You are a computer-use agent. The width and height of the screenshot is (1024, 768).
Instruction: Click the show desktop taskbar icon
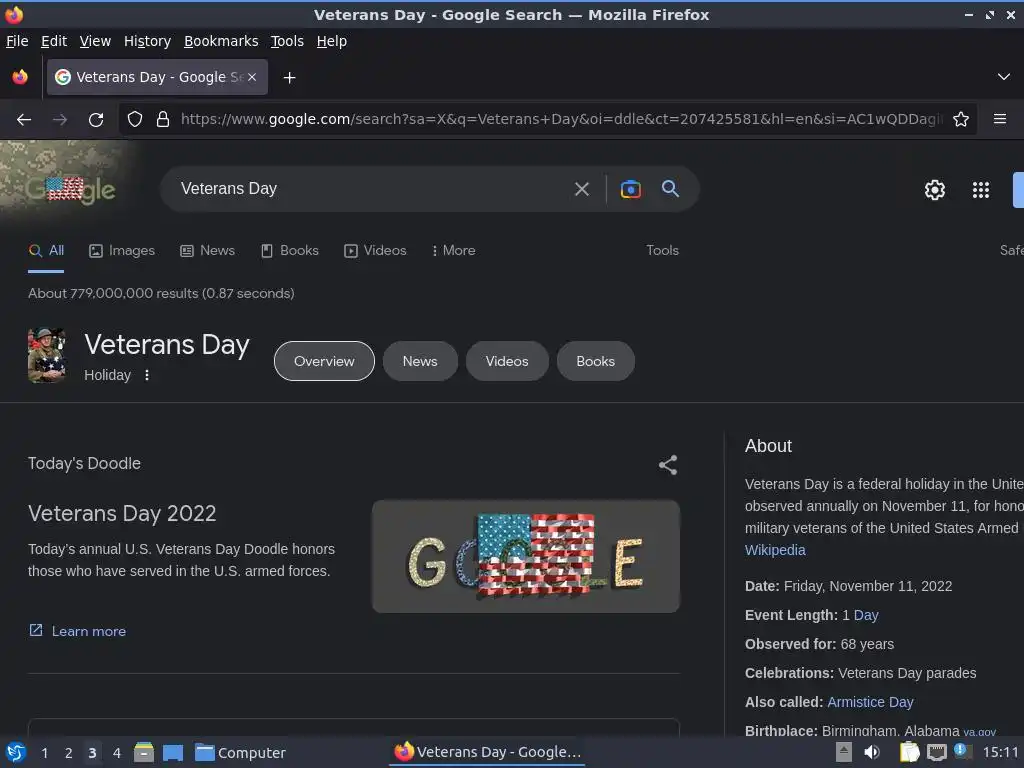(173, 753)
